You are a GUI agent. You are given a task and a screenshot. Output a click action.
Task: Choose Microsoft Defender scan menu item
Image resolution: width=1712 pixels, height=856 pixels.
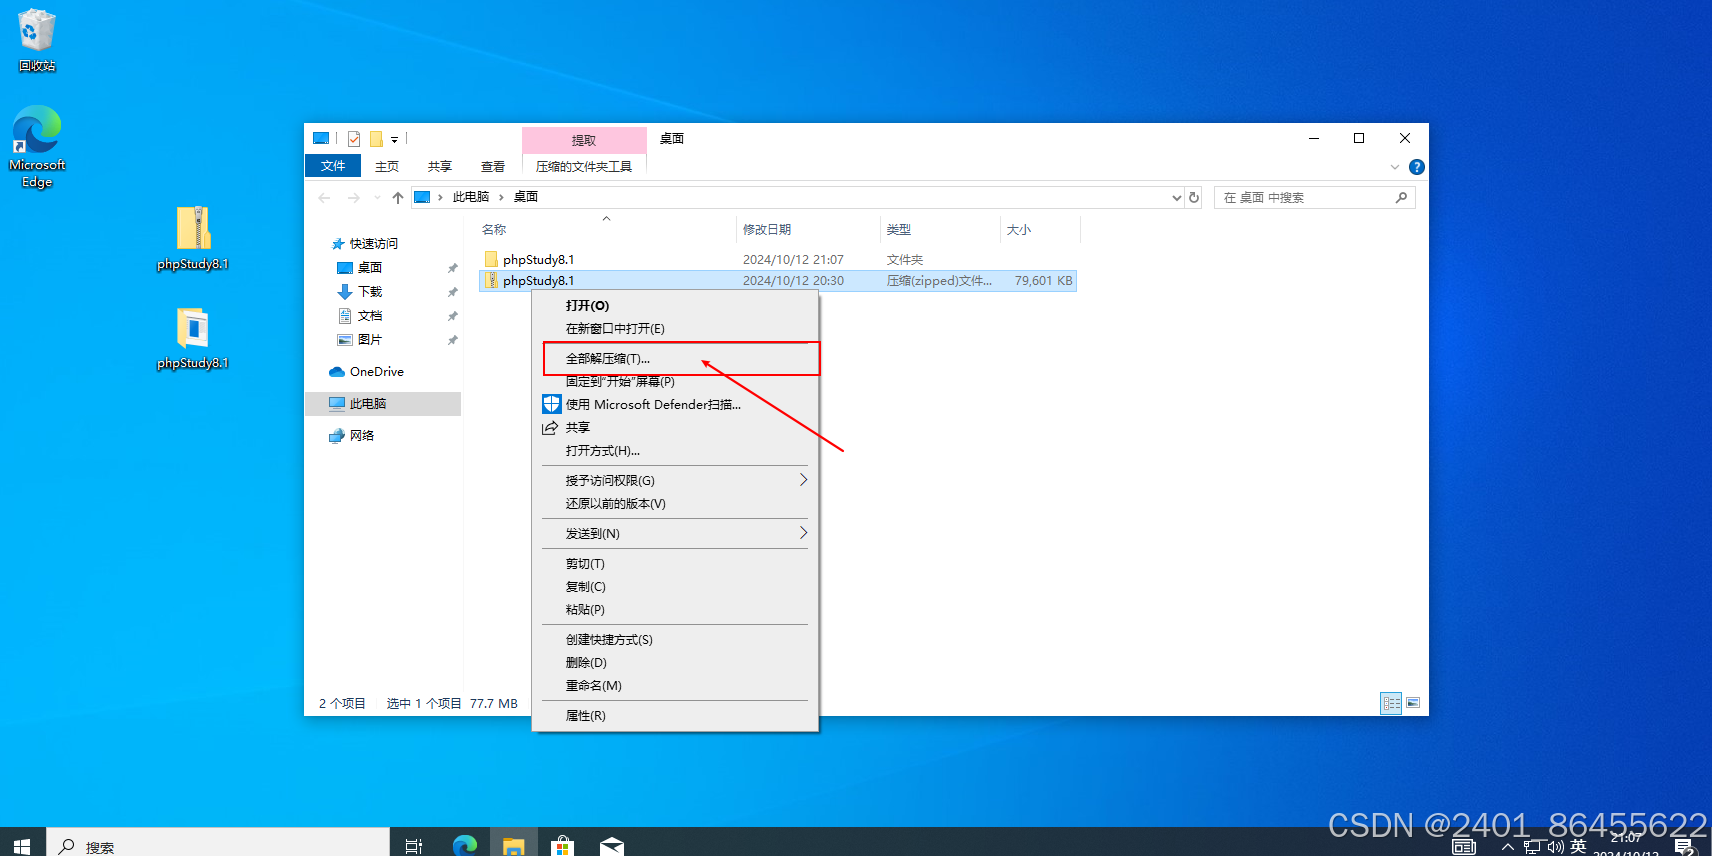tap(675, 405)
